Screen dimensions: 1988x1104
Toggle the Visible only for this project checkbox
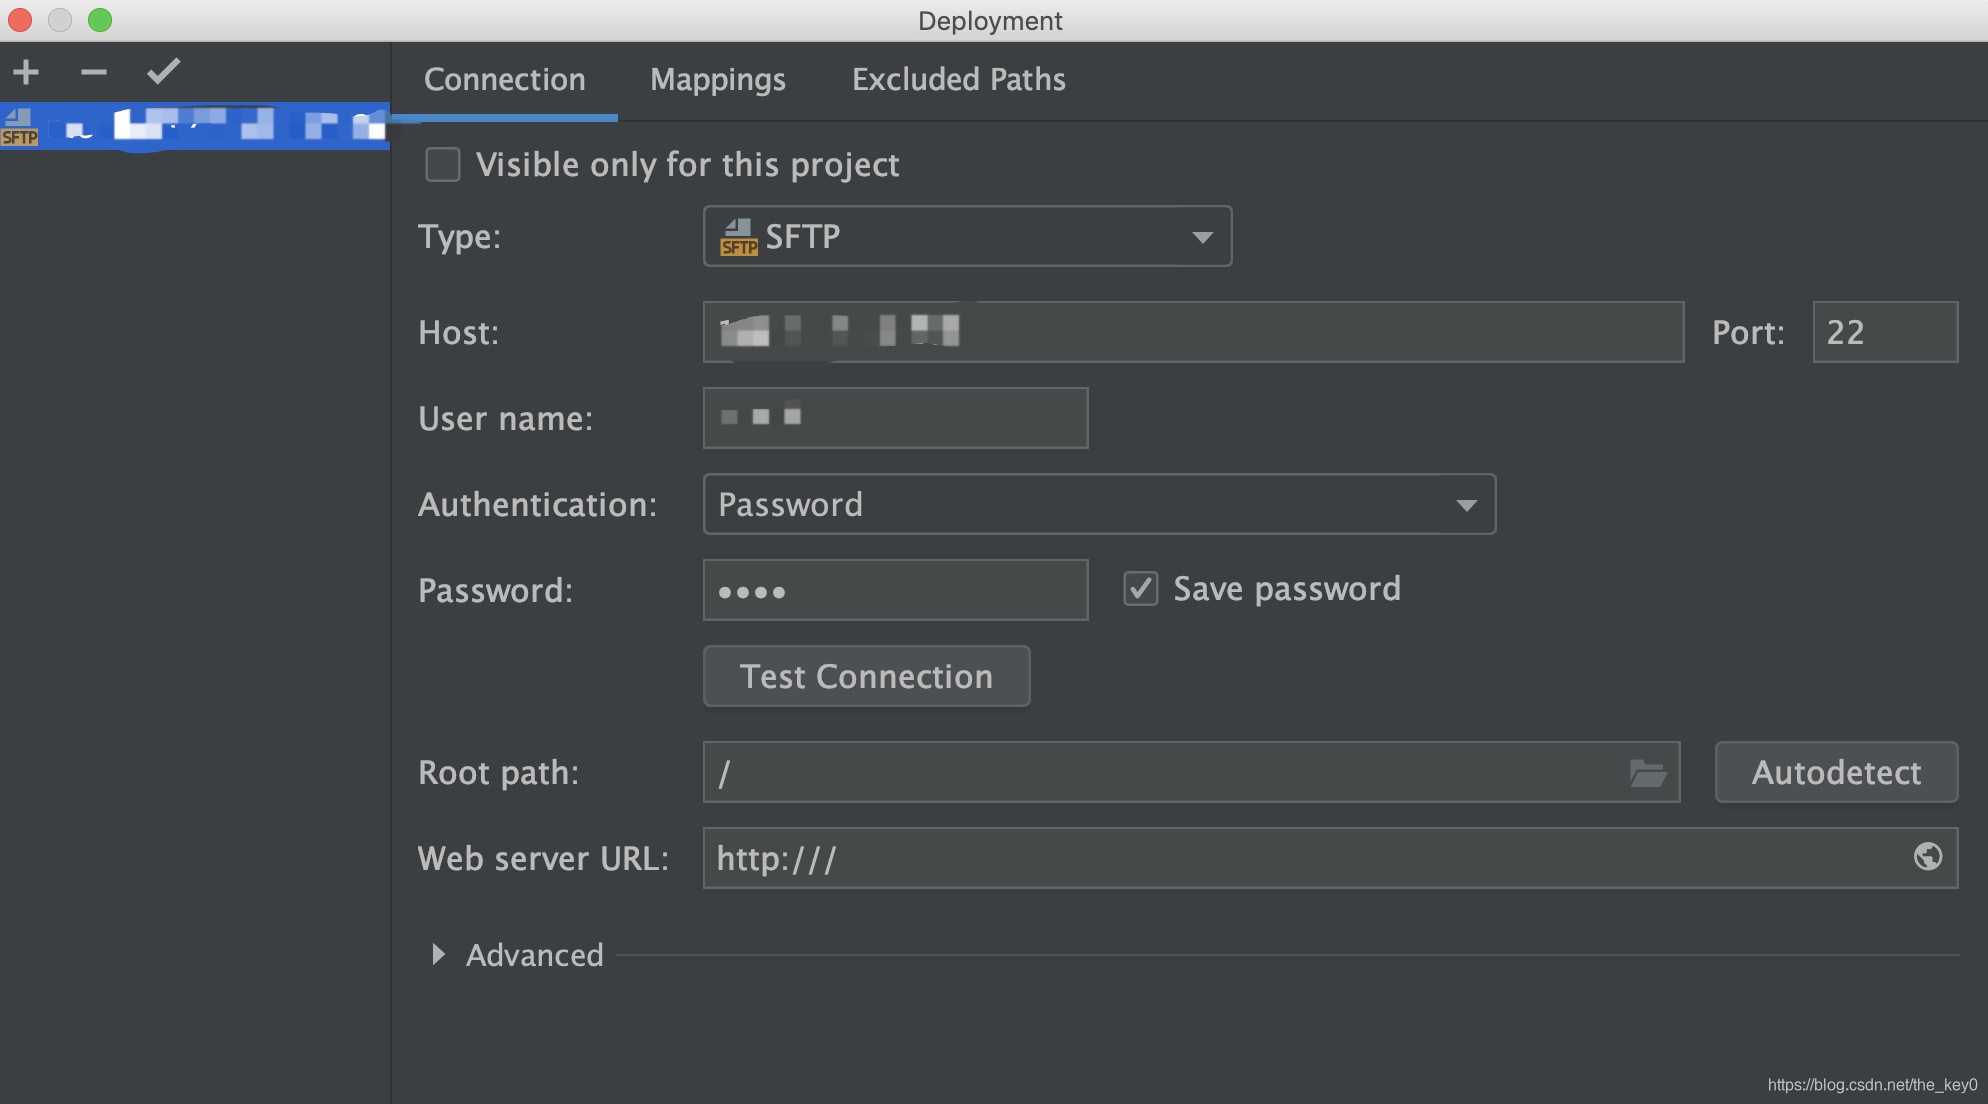[x=443, y=165]
